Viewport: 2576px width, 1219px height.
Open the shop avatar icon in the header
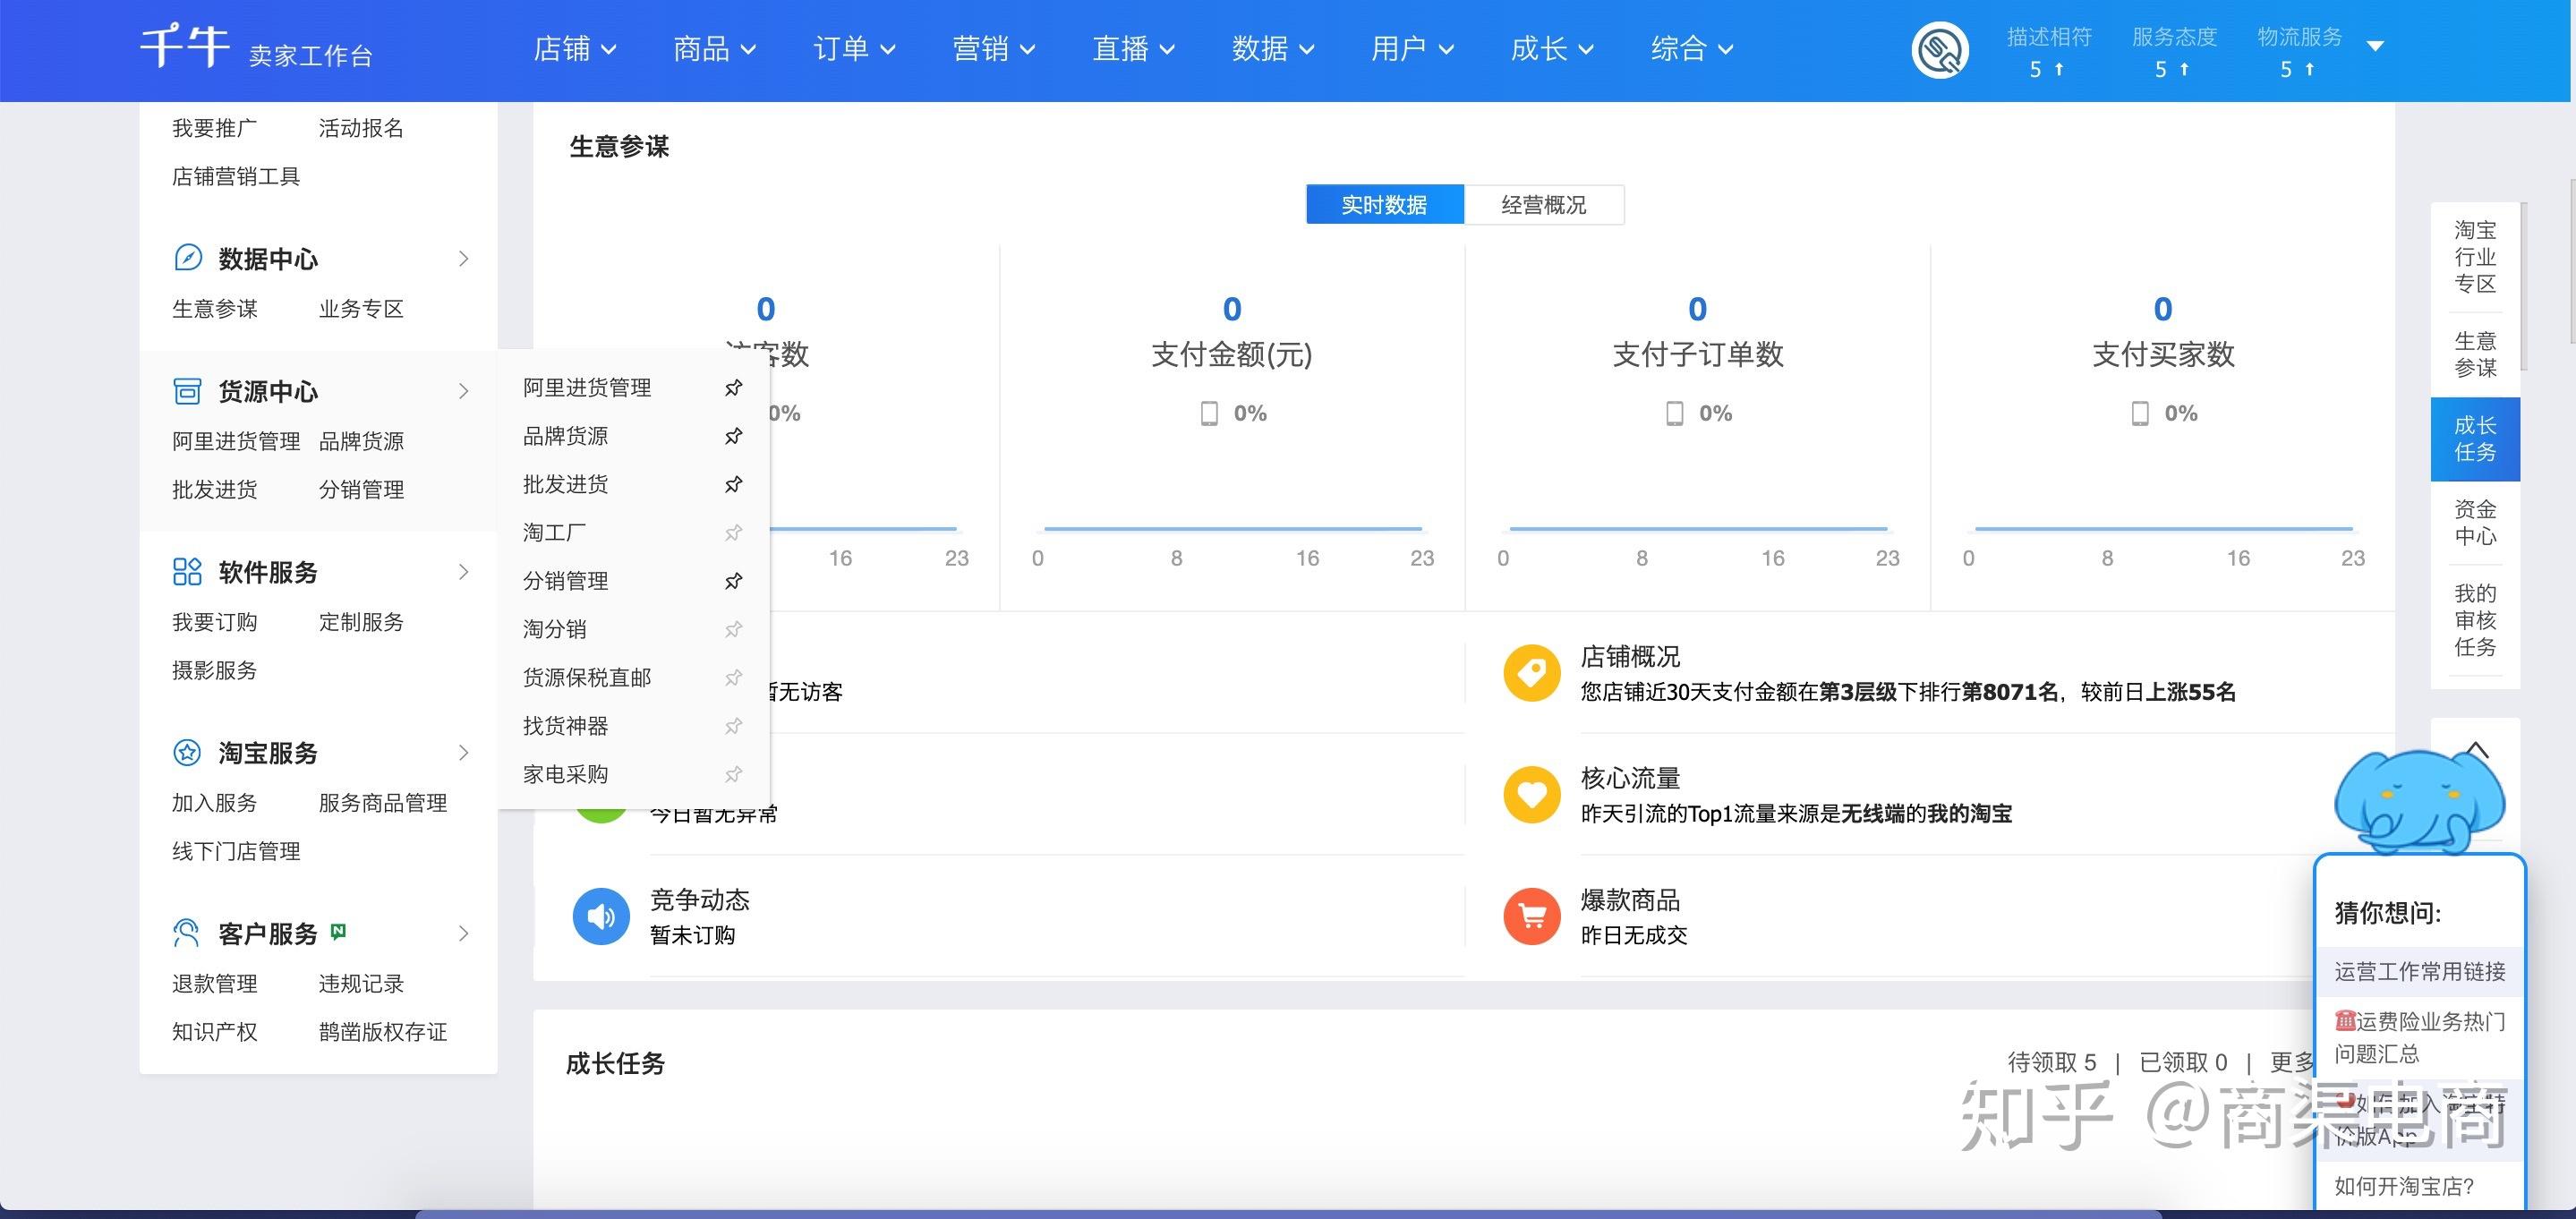click(1940, 50)
